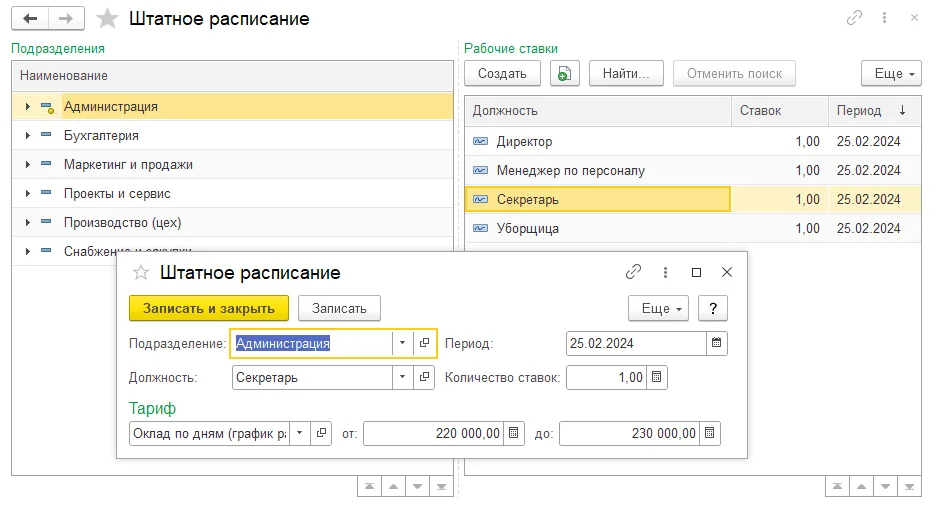
Task: Open main window three-dot menu
Action: pos(884,18)
